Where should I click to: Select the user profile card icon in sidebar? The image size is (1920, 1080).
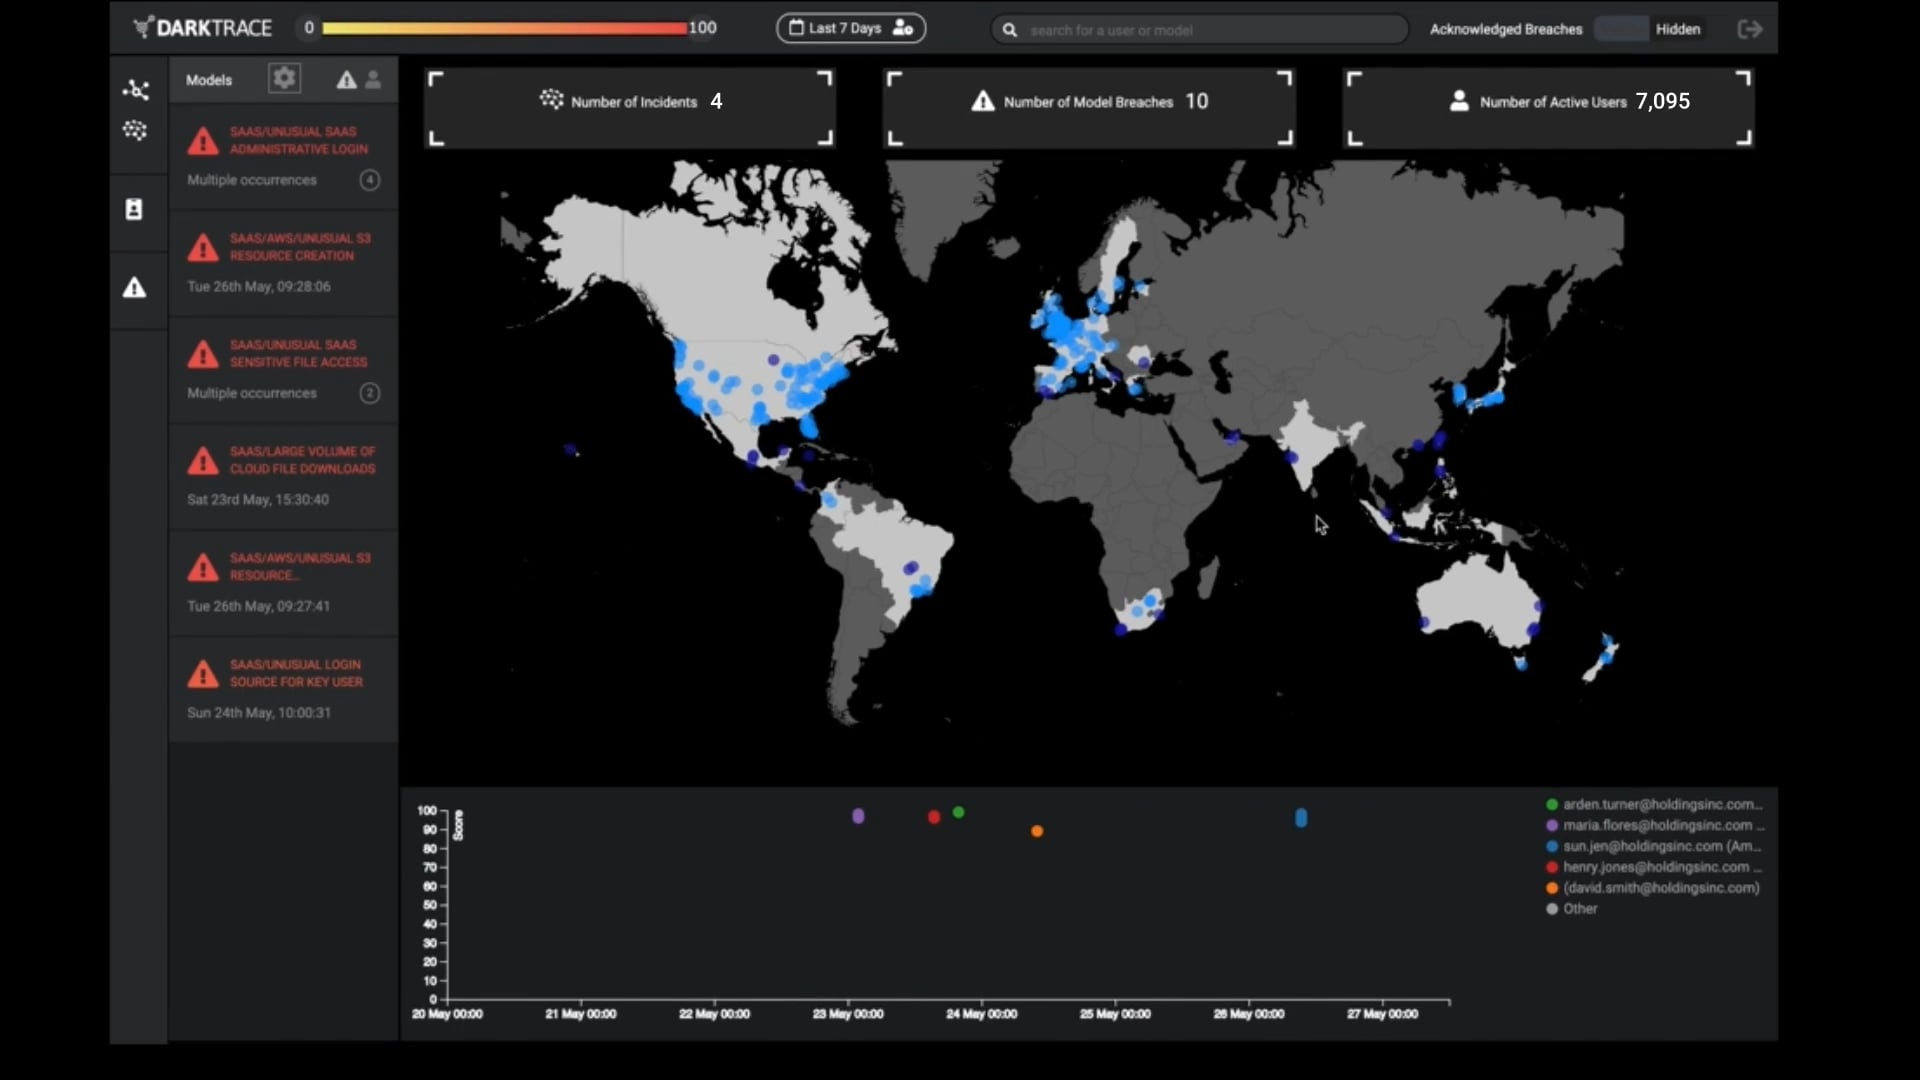[135, 210]
